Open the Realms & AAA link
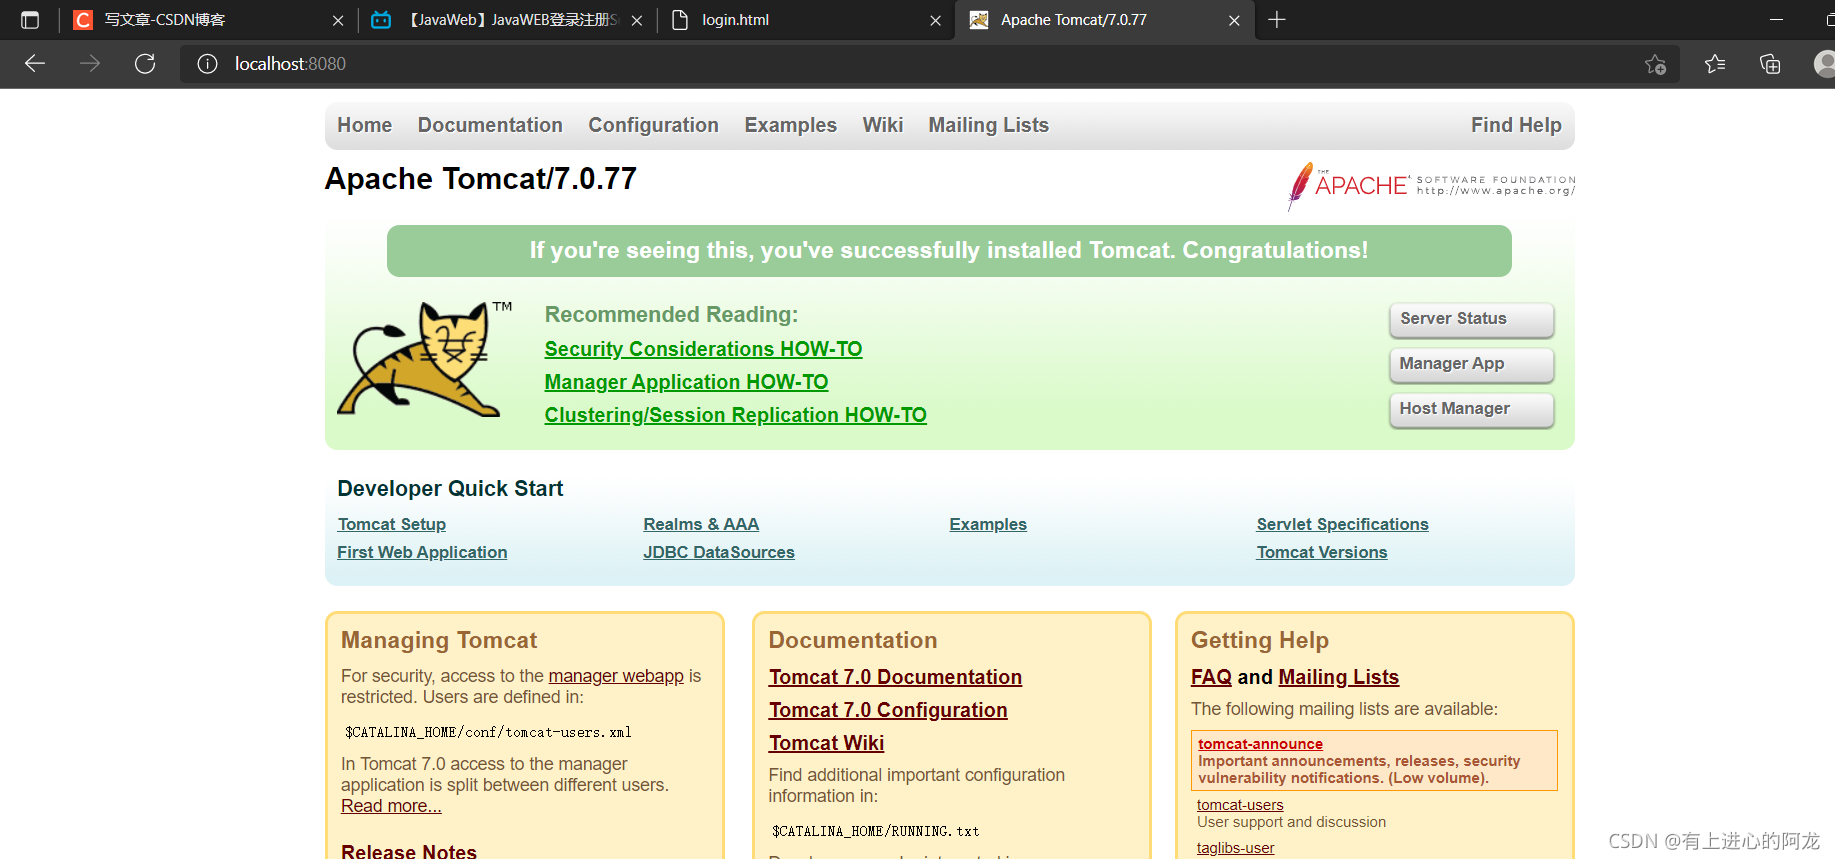 coord(701,524)
